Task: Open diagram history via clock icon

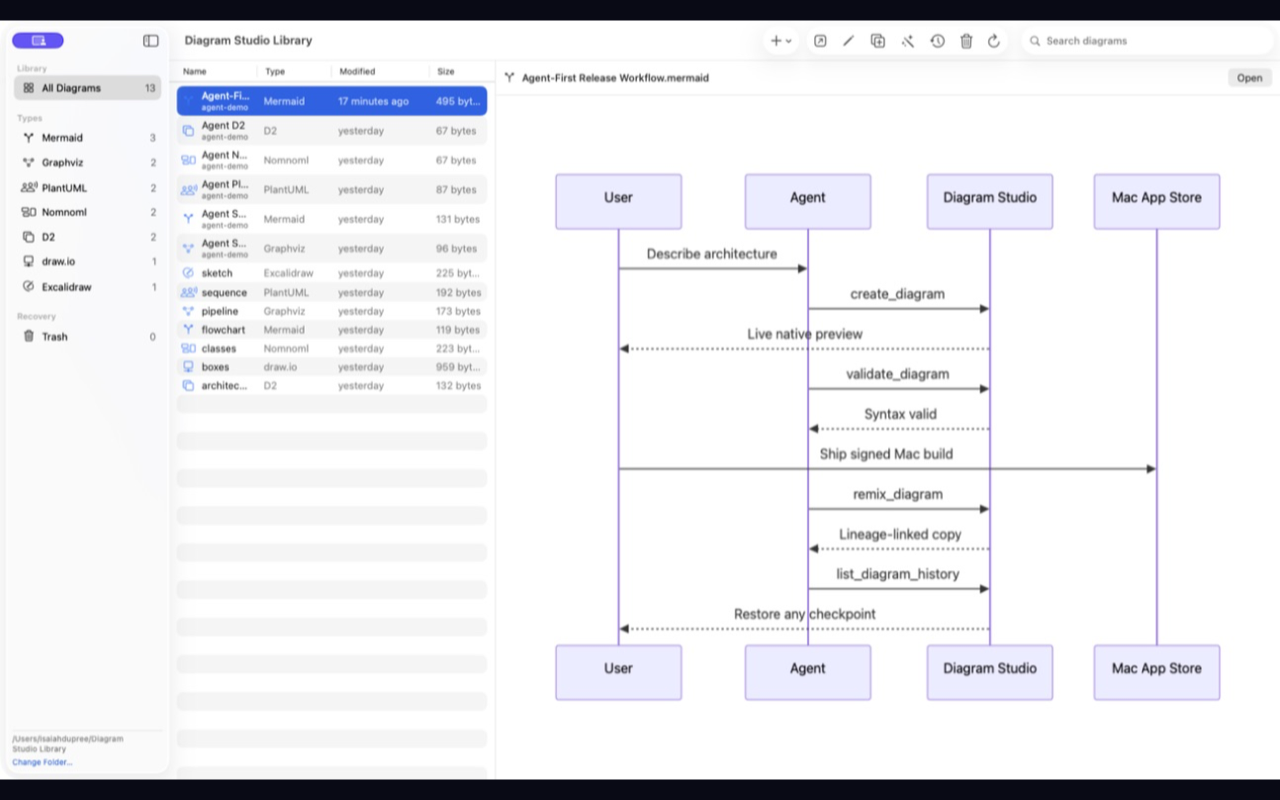Action: coord(937,41)
